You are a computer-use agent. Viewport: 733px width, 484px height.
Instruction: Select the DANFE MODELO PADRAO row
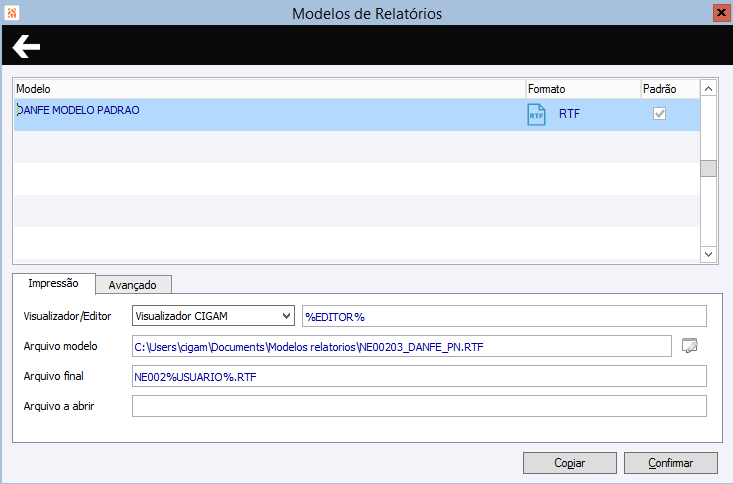click(x=357, y=115)
